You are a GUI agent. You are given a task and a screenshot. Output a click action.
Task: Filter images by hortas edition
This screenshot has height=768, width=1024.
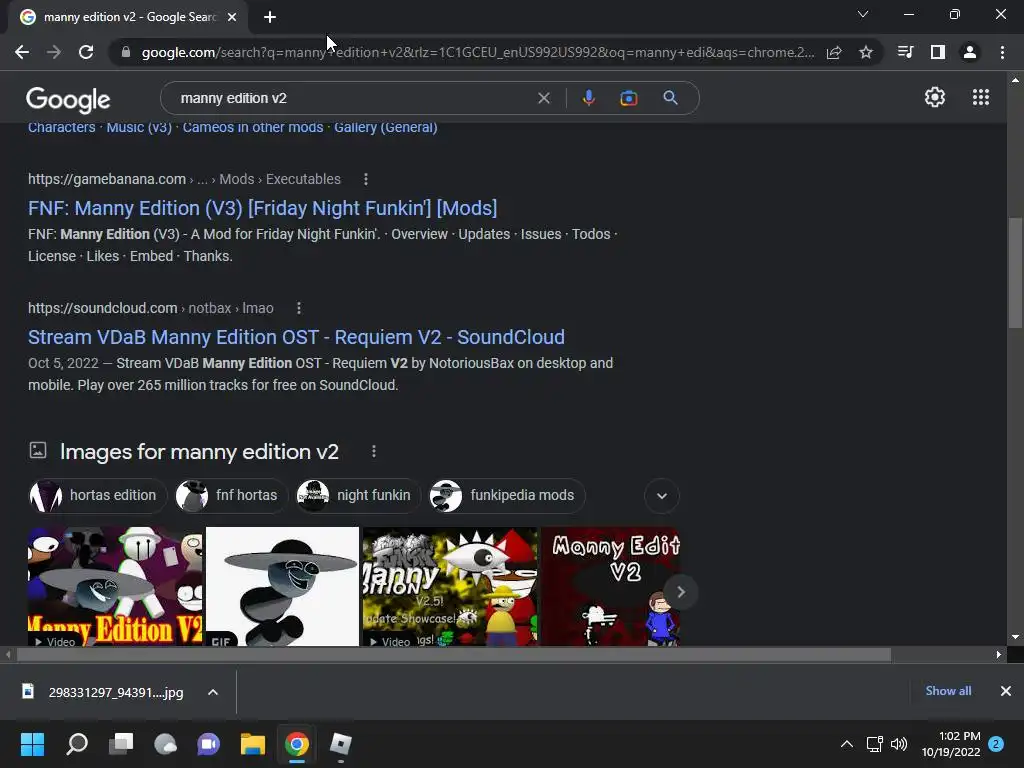pyautogui.click(x=98, y=496)
